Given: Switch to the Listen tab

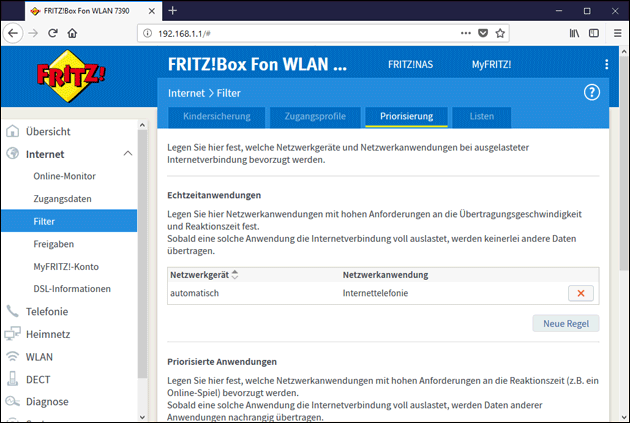Looking at the screenshot, I should (481, 117).
